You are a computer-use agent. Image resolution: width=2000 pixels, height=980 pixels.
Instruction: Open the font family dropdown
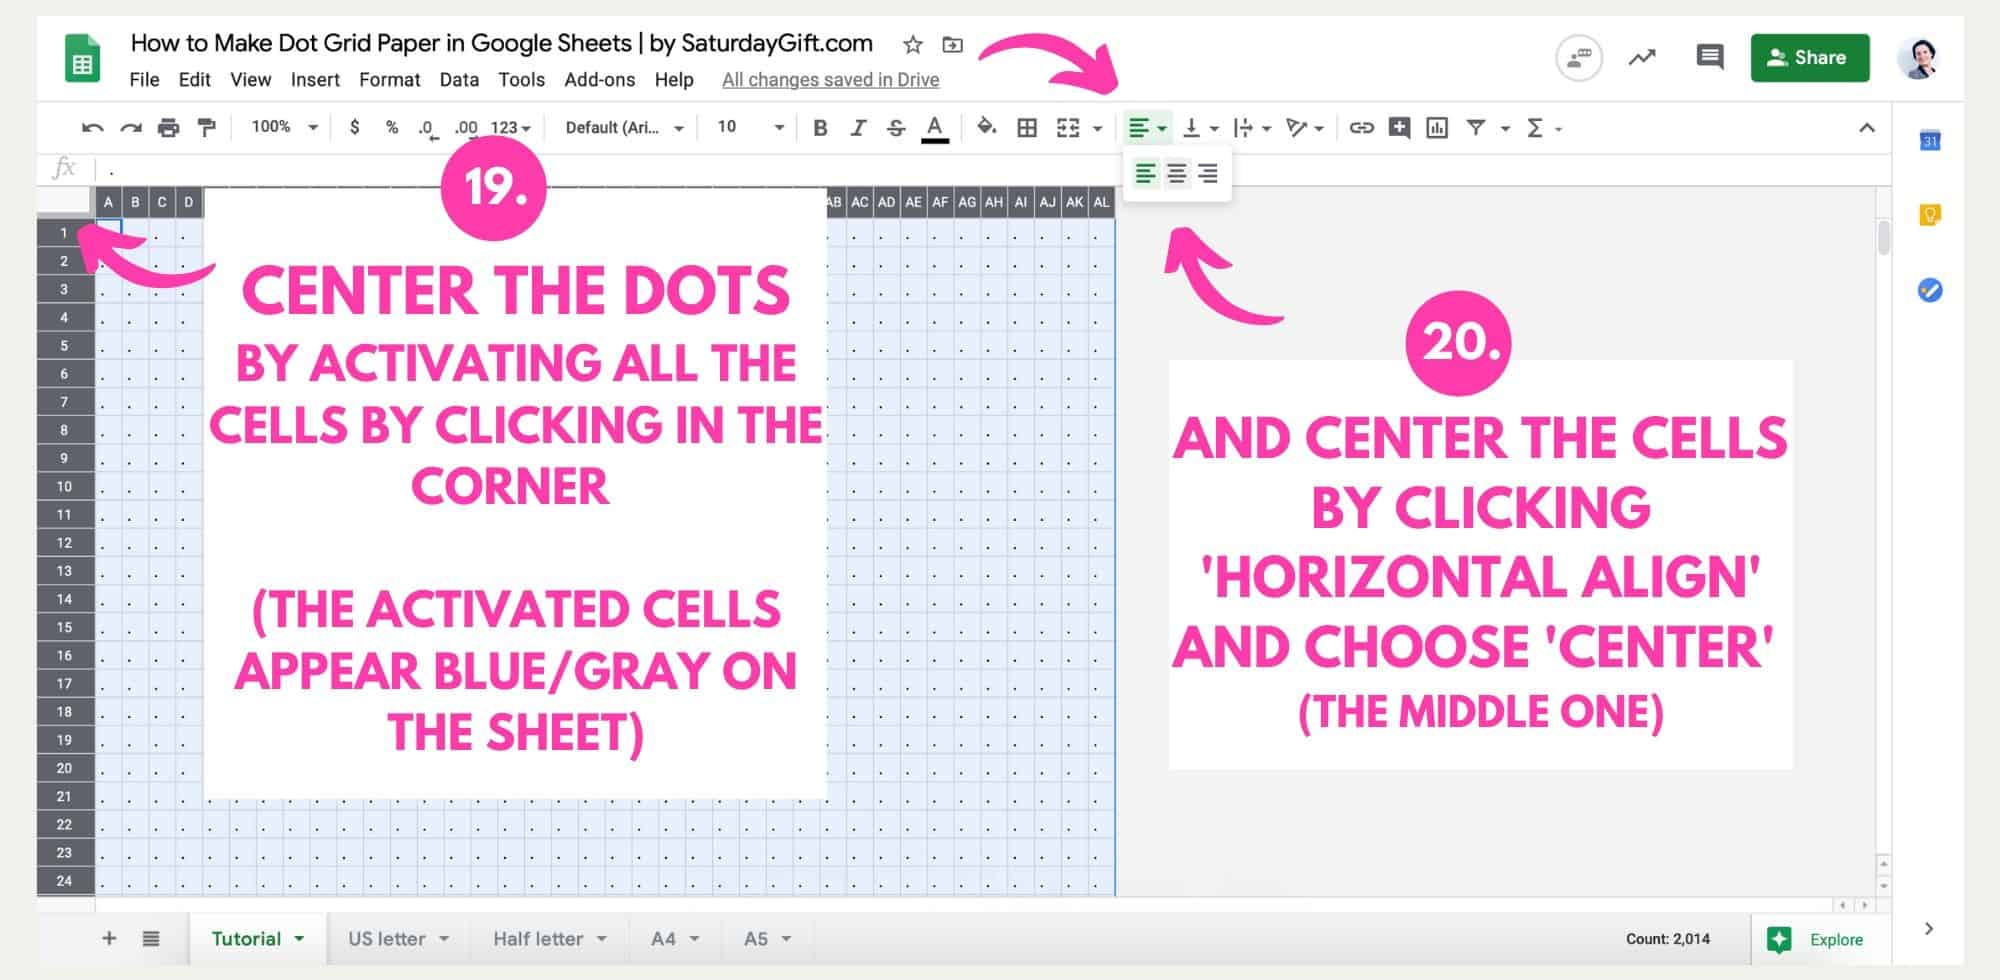[x=622, y=128]
